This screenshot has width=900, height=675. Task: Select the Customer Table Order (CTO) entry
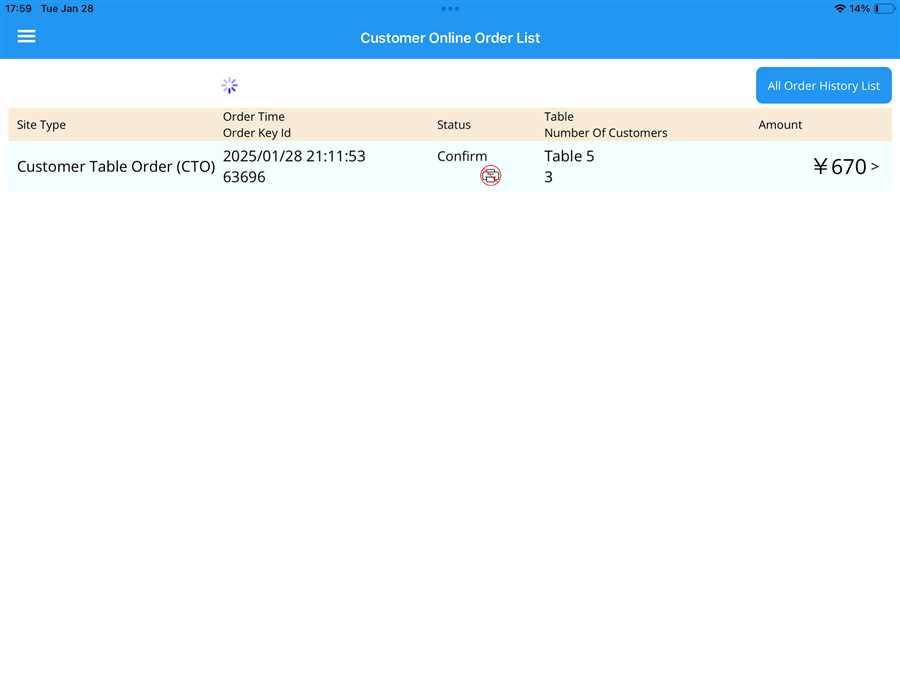point(116,167)
